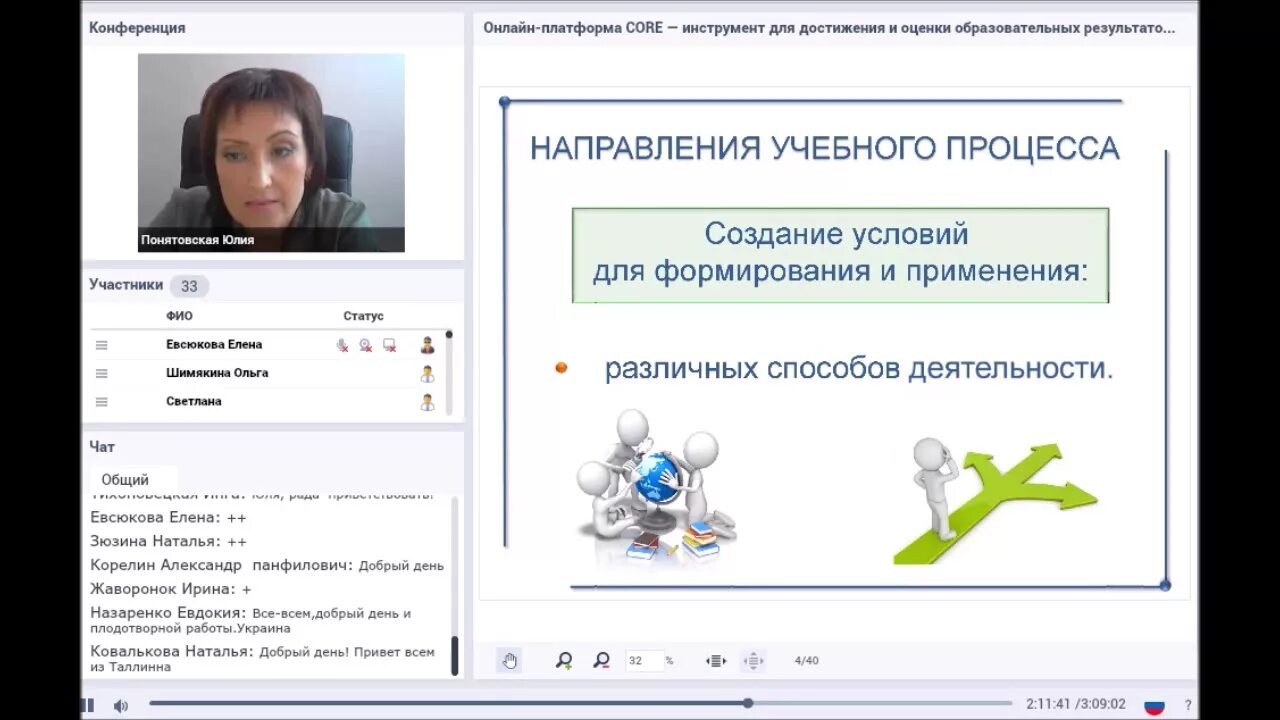Click the playback time 2:11:41 /3:09:02
Image resolution: width=1280 pixels, height=720 pixels.
pos(1076,704)
